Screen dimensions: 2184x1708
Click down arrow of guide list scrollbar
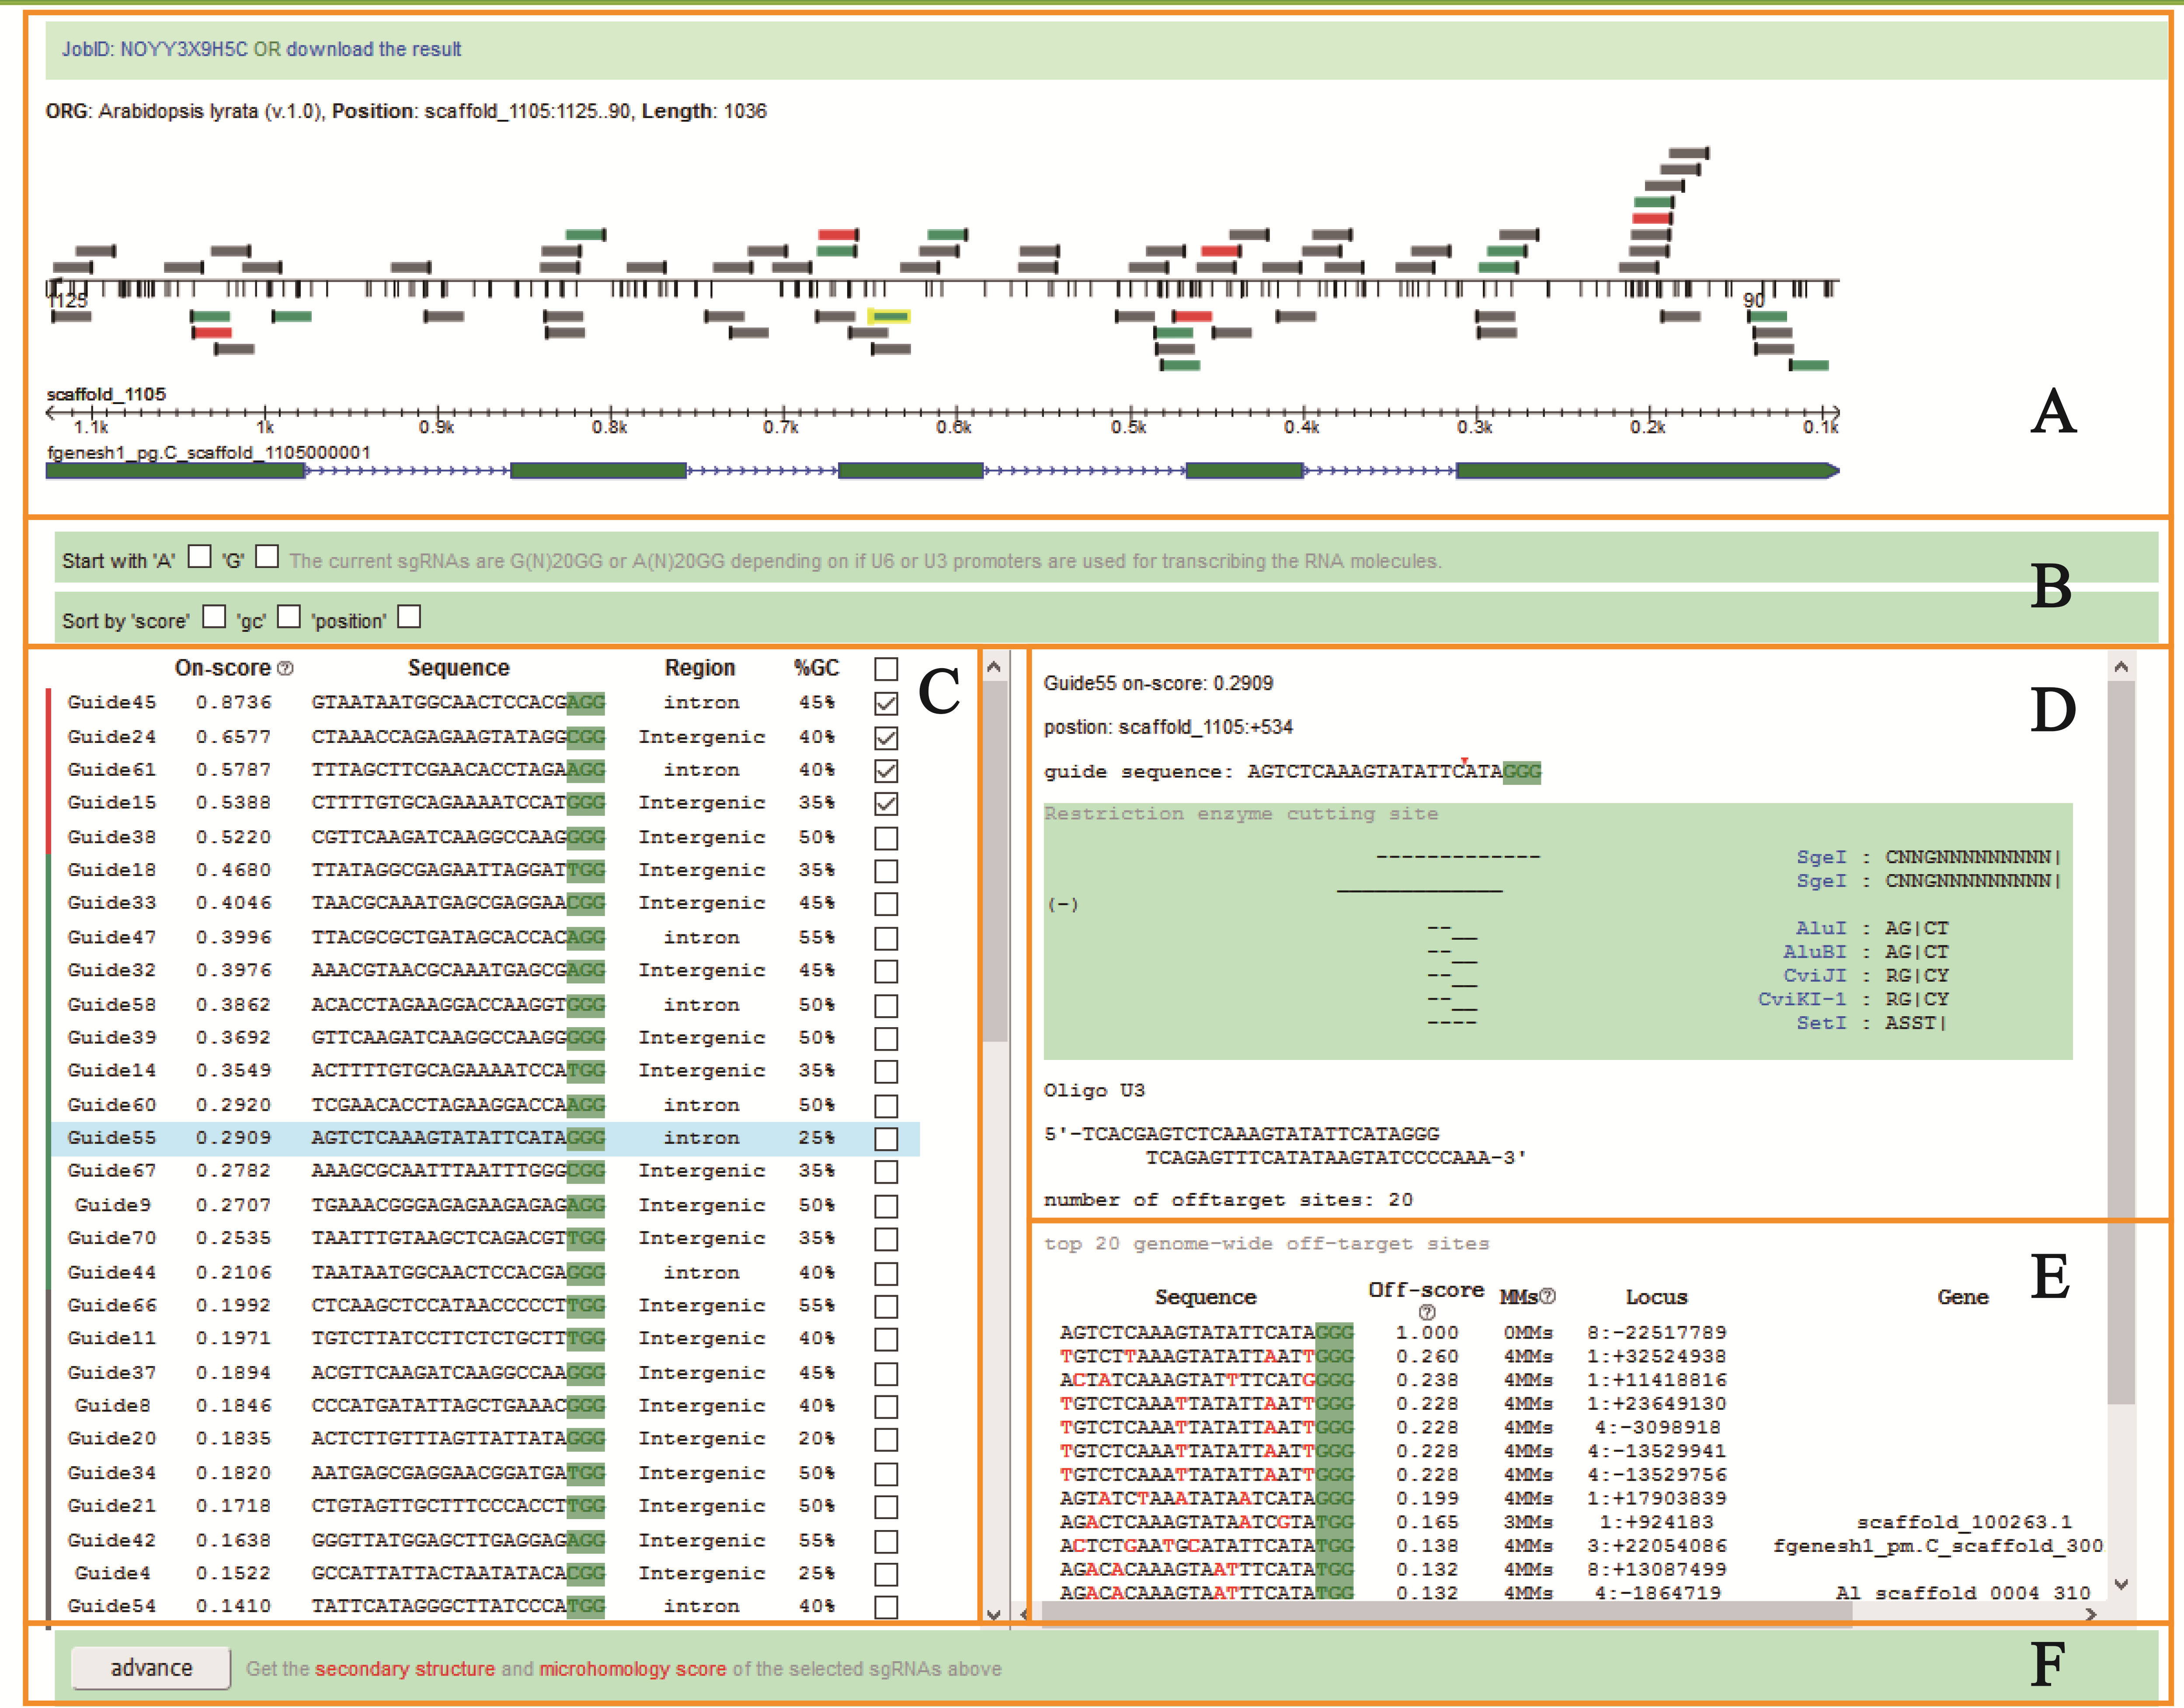tap(994, 1614)
